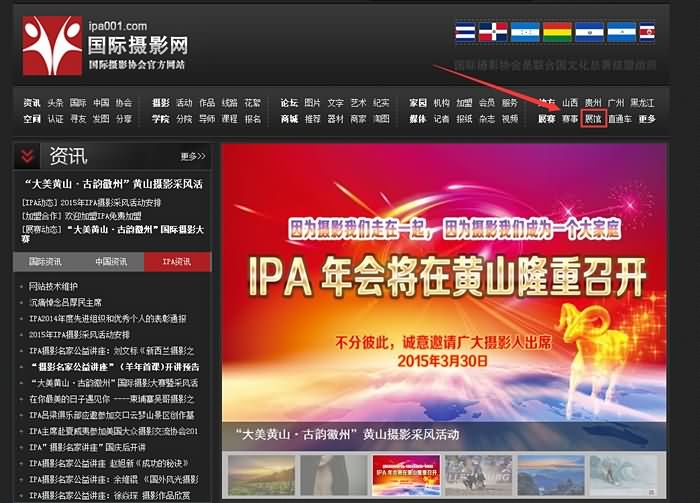The image size is (700, 503).
Task: Open the 赛事 navigation link
Action: pos(570,119)
